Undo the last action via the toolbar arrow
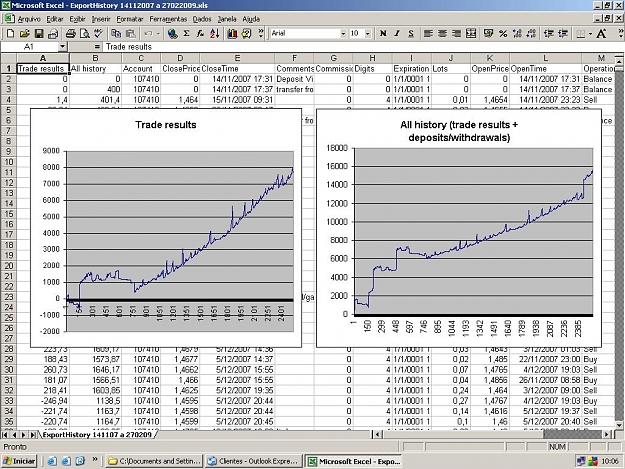The height and width of the screenshot is (469, 625). tap(148, 33)
